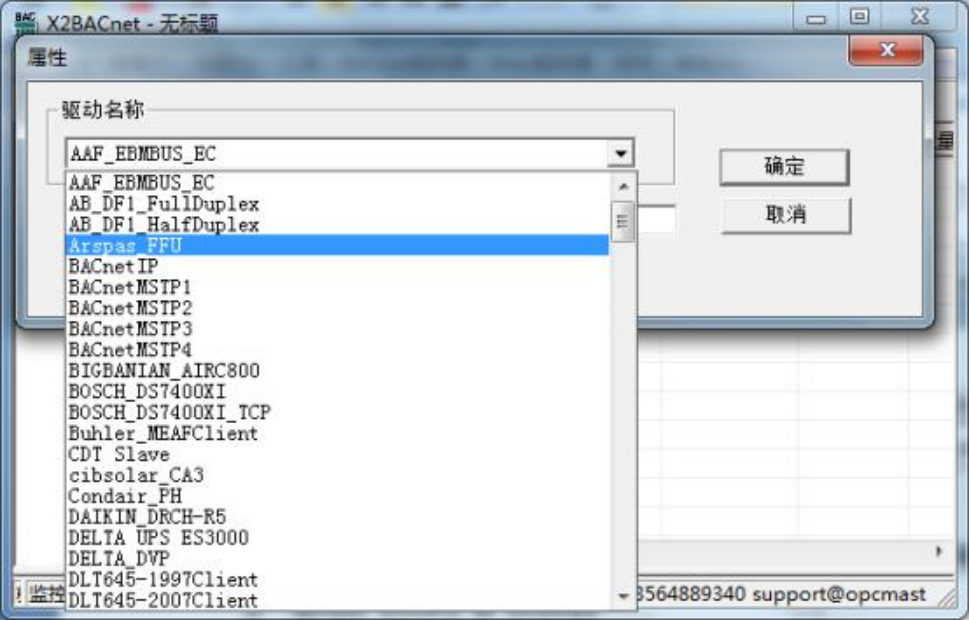Close the 属性 dialog with the red X
This screenshot has width=969, height=620.
(x=886, y=49)
